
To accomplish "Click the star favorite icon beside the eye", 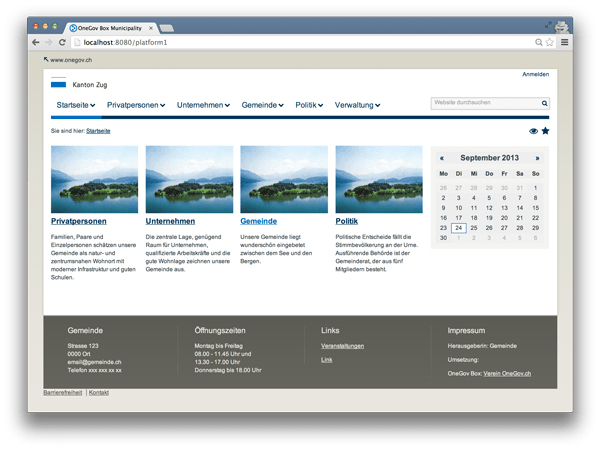I will [545, 131].
